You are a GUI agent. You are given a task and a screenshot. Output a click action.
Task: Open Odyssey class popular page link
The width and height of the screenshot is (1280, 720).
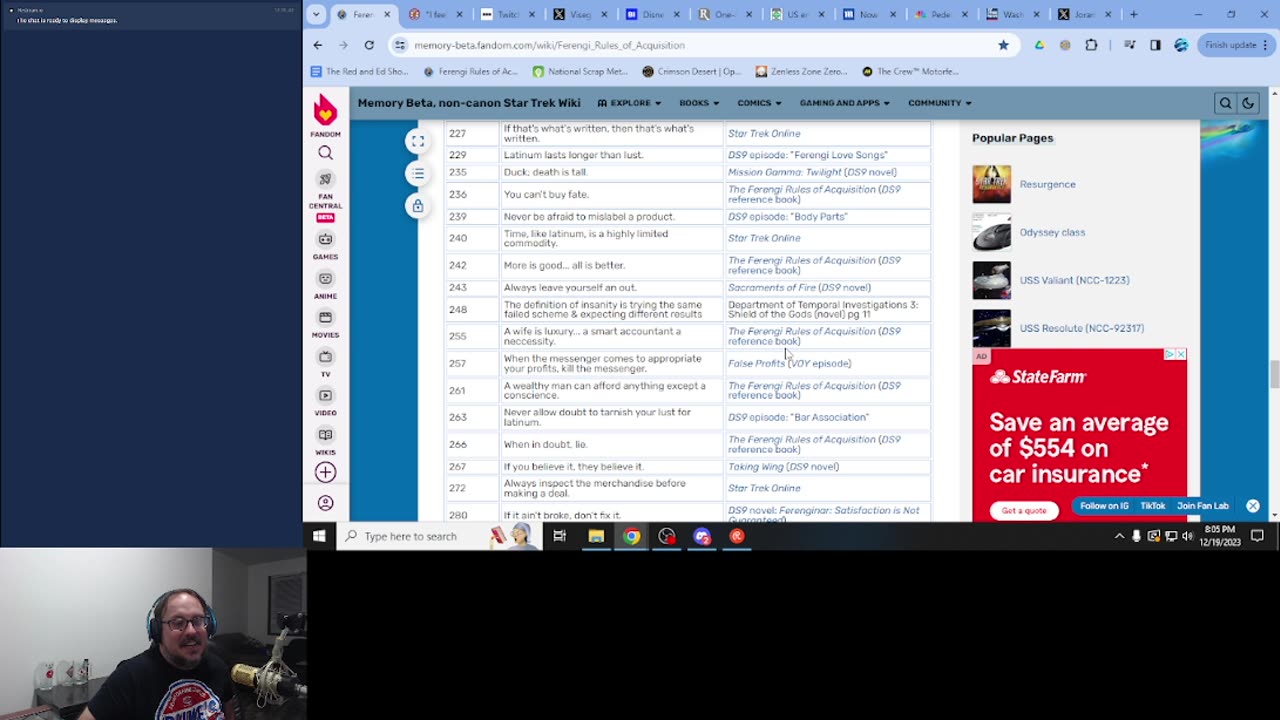tap(1052, 232)
